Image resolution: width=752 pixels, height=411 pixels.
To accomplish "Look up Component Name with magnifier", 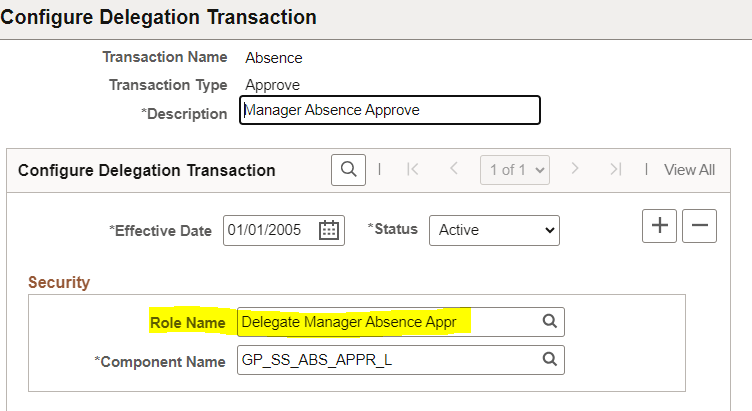I will click(x=549, y=360).
